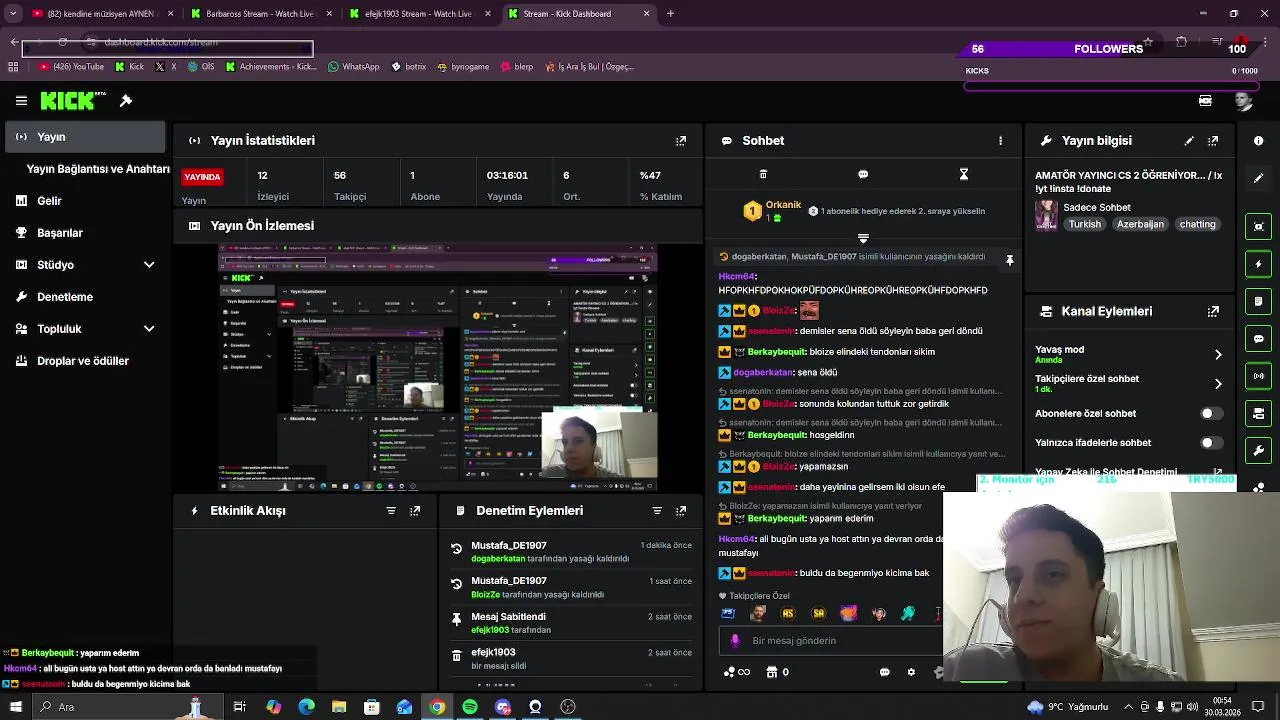
Task: Click the speech bubble icon in Sohbet toolbar
Action: pos(863,174)
